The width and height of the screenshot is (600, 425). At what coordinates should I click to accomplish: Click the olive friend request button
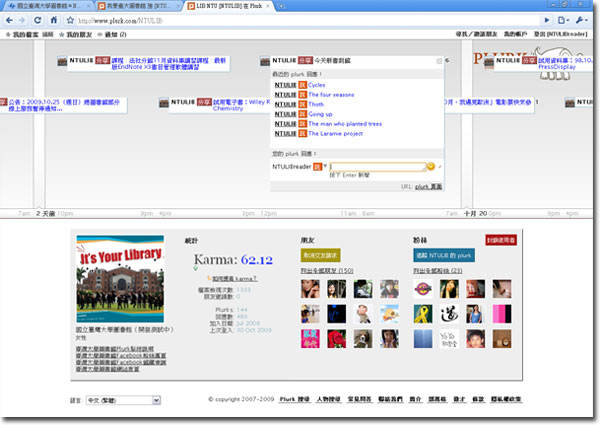click(320, 255)
